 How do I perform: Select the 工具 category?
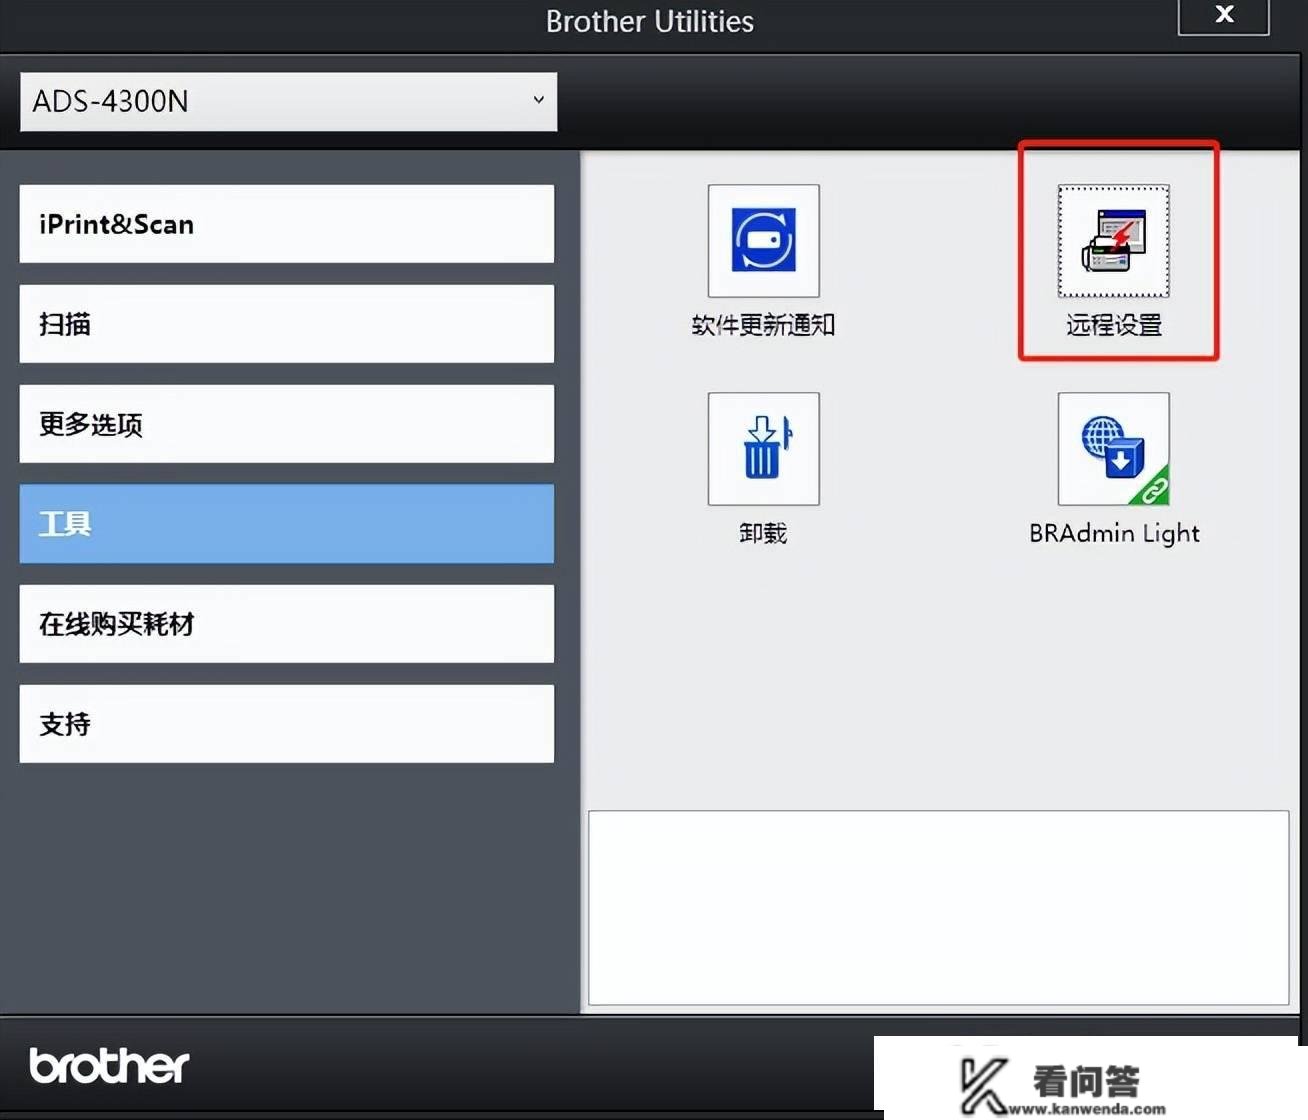(287, 524)
